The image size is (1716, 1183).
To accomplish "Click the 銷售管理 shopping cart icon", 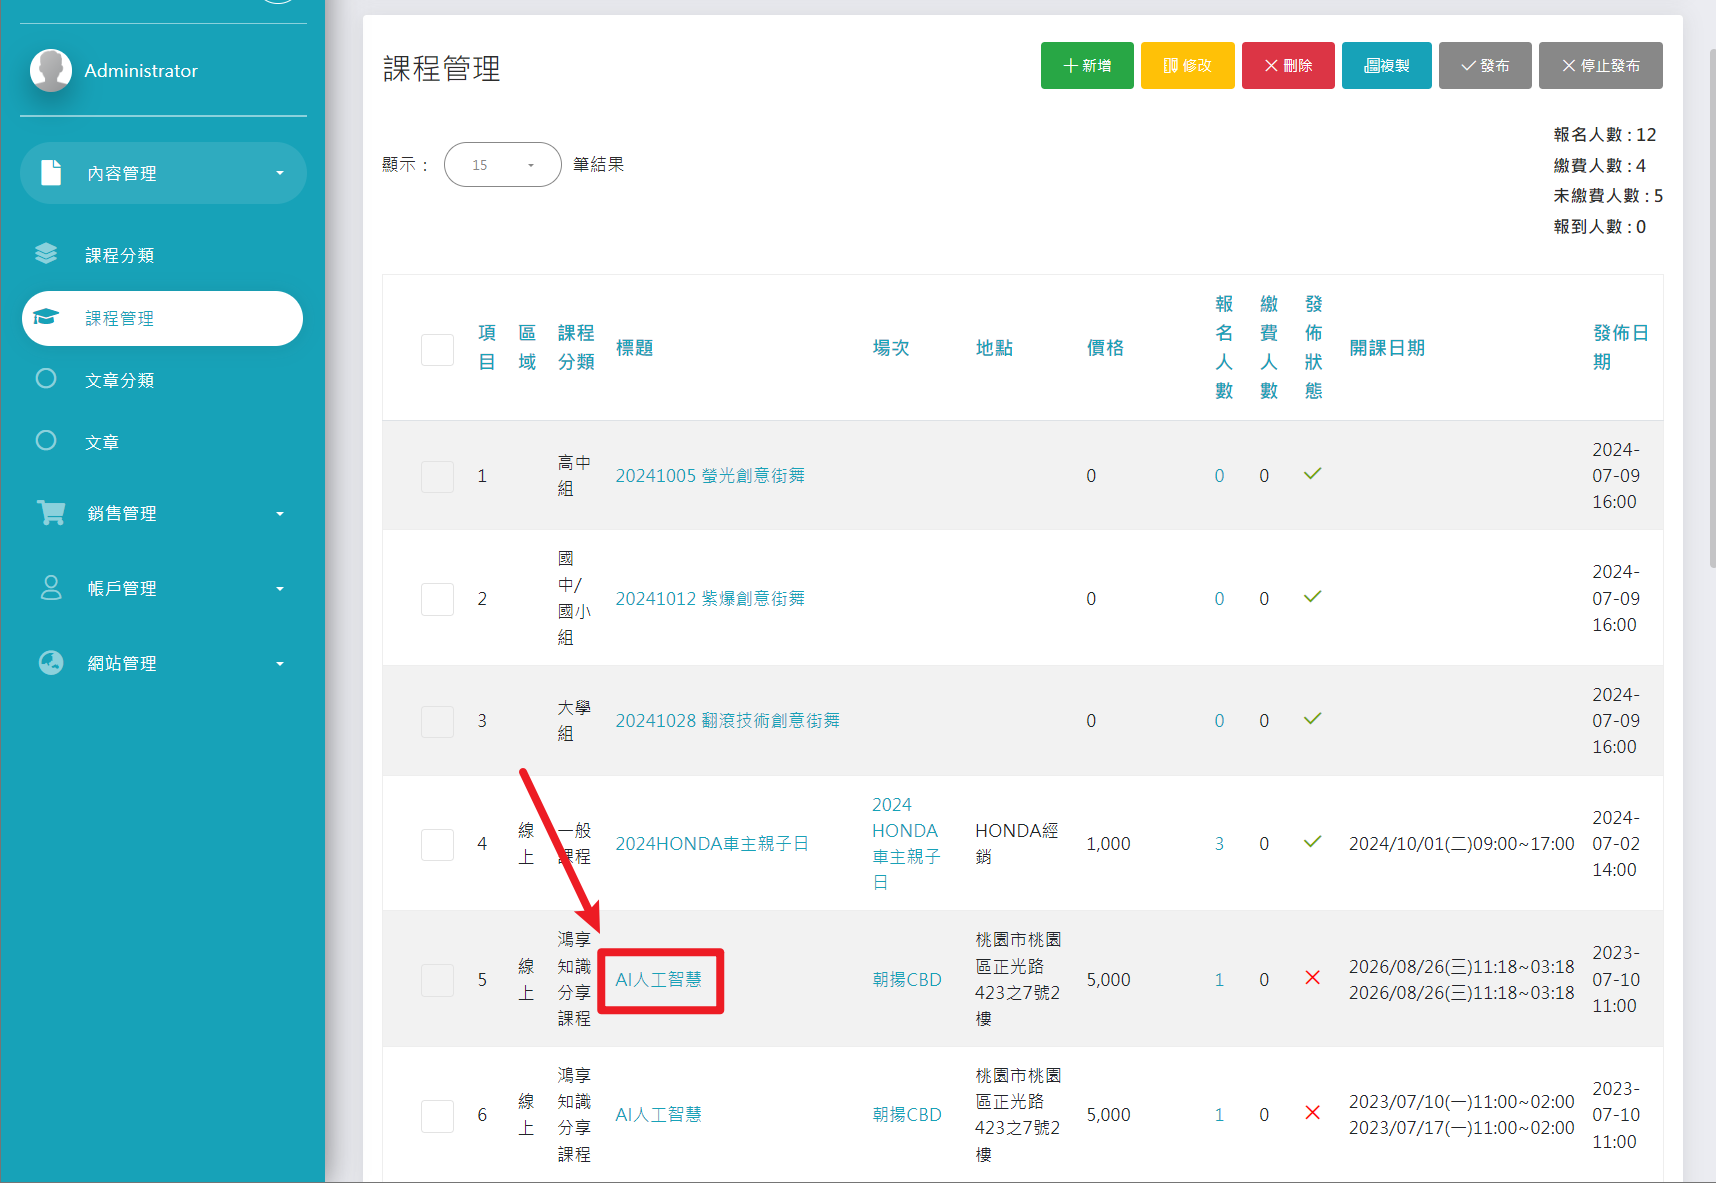I will point(51,513).
